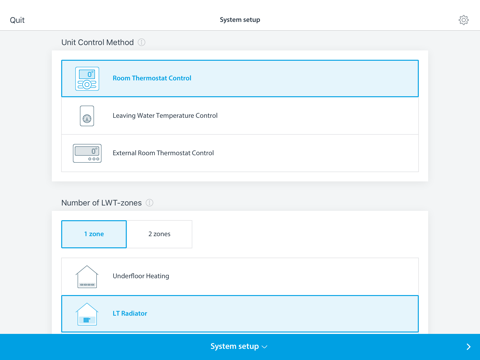Click the Number of LWT-zones info icon
This screenshot has height=360, width=480.
pos(150,203)
